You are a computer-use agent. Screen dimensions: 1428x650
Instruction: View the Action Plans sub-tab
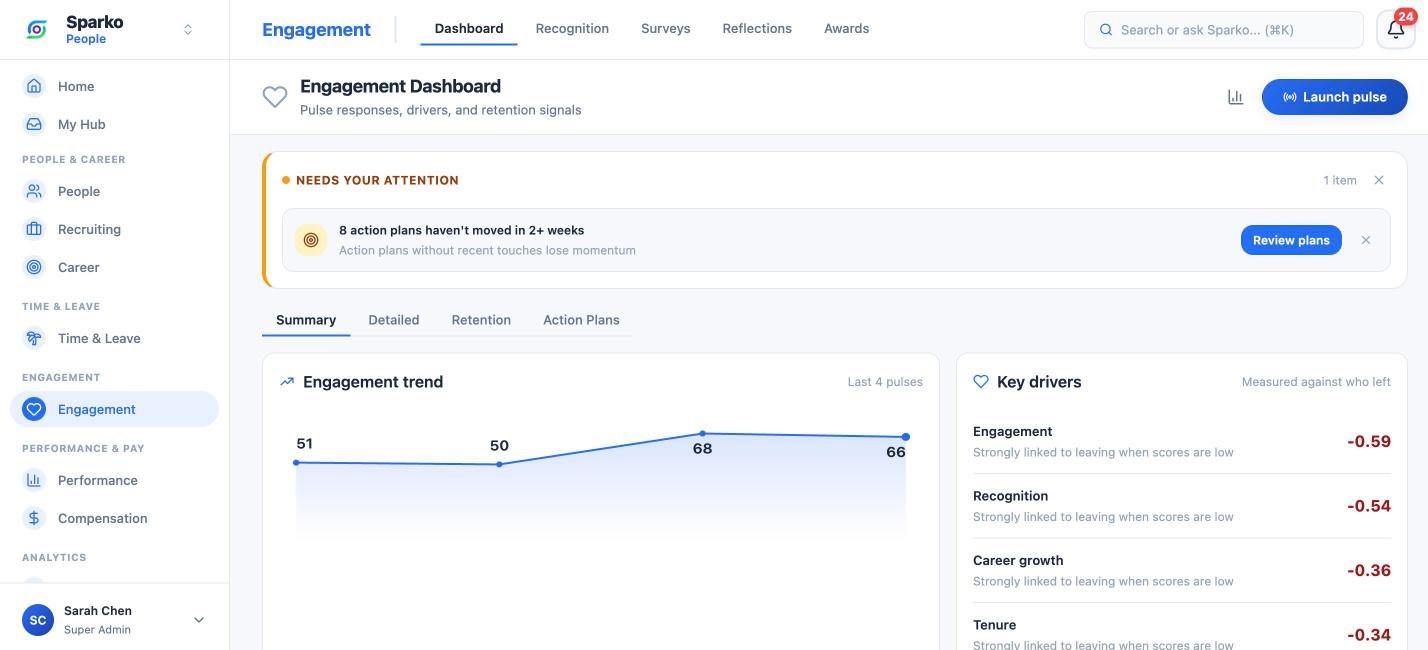pyautogui.click(x=581, y=320)
